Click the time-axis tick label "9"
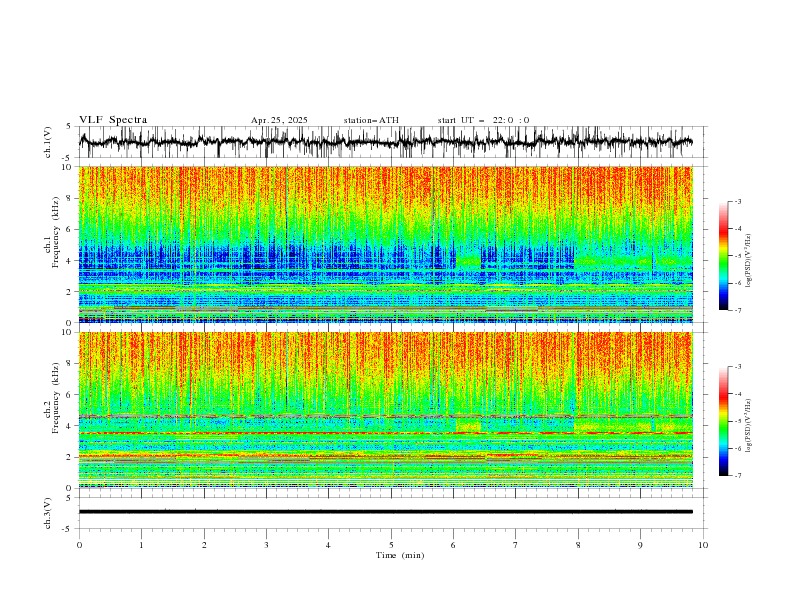The height and width of the screenshot is (612, 792). [640, 545]
